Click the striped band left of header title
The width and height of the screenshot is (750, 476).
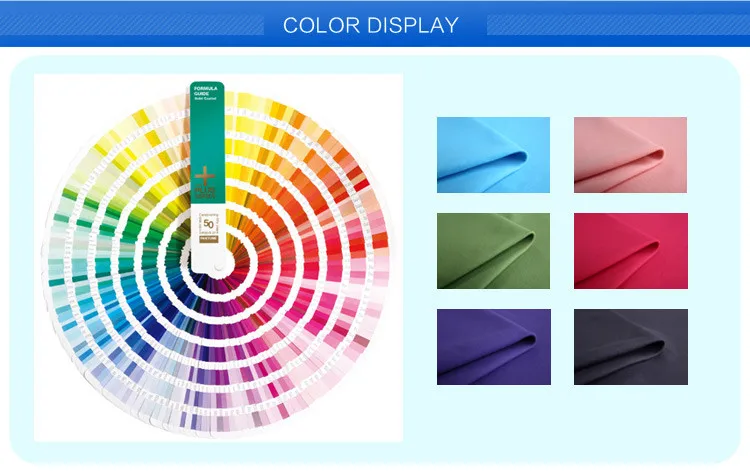132,25
